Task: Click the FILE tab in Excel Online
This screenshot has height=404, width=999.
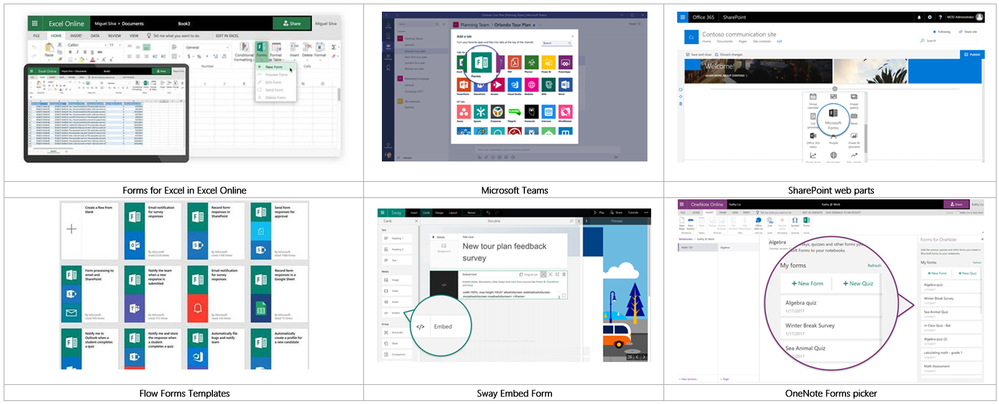Action: (x=37, y=36)
